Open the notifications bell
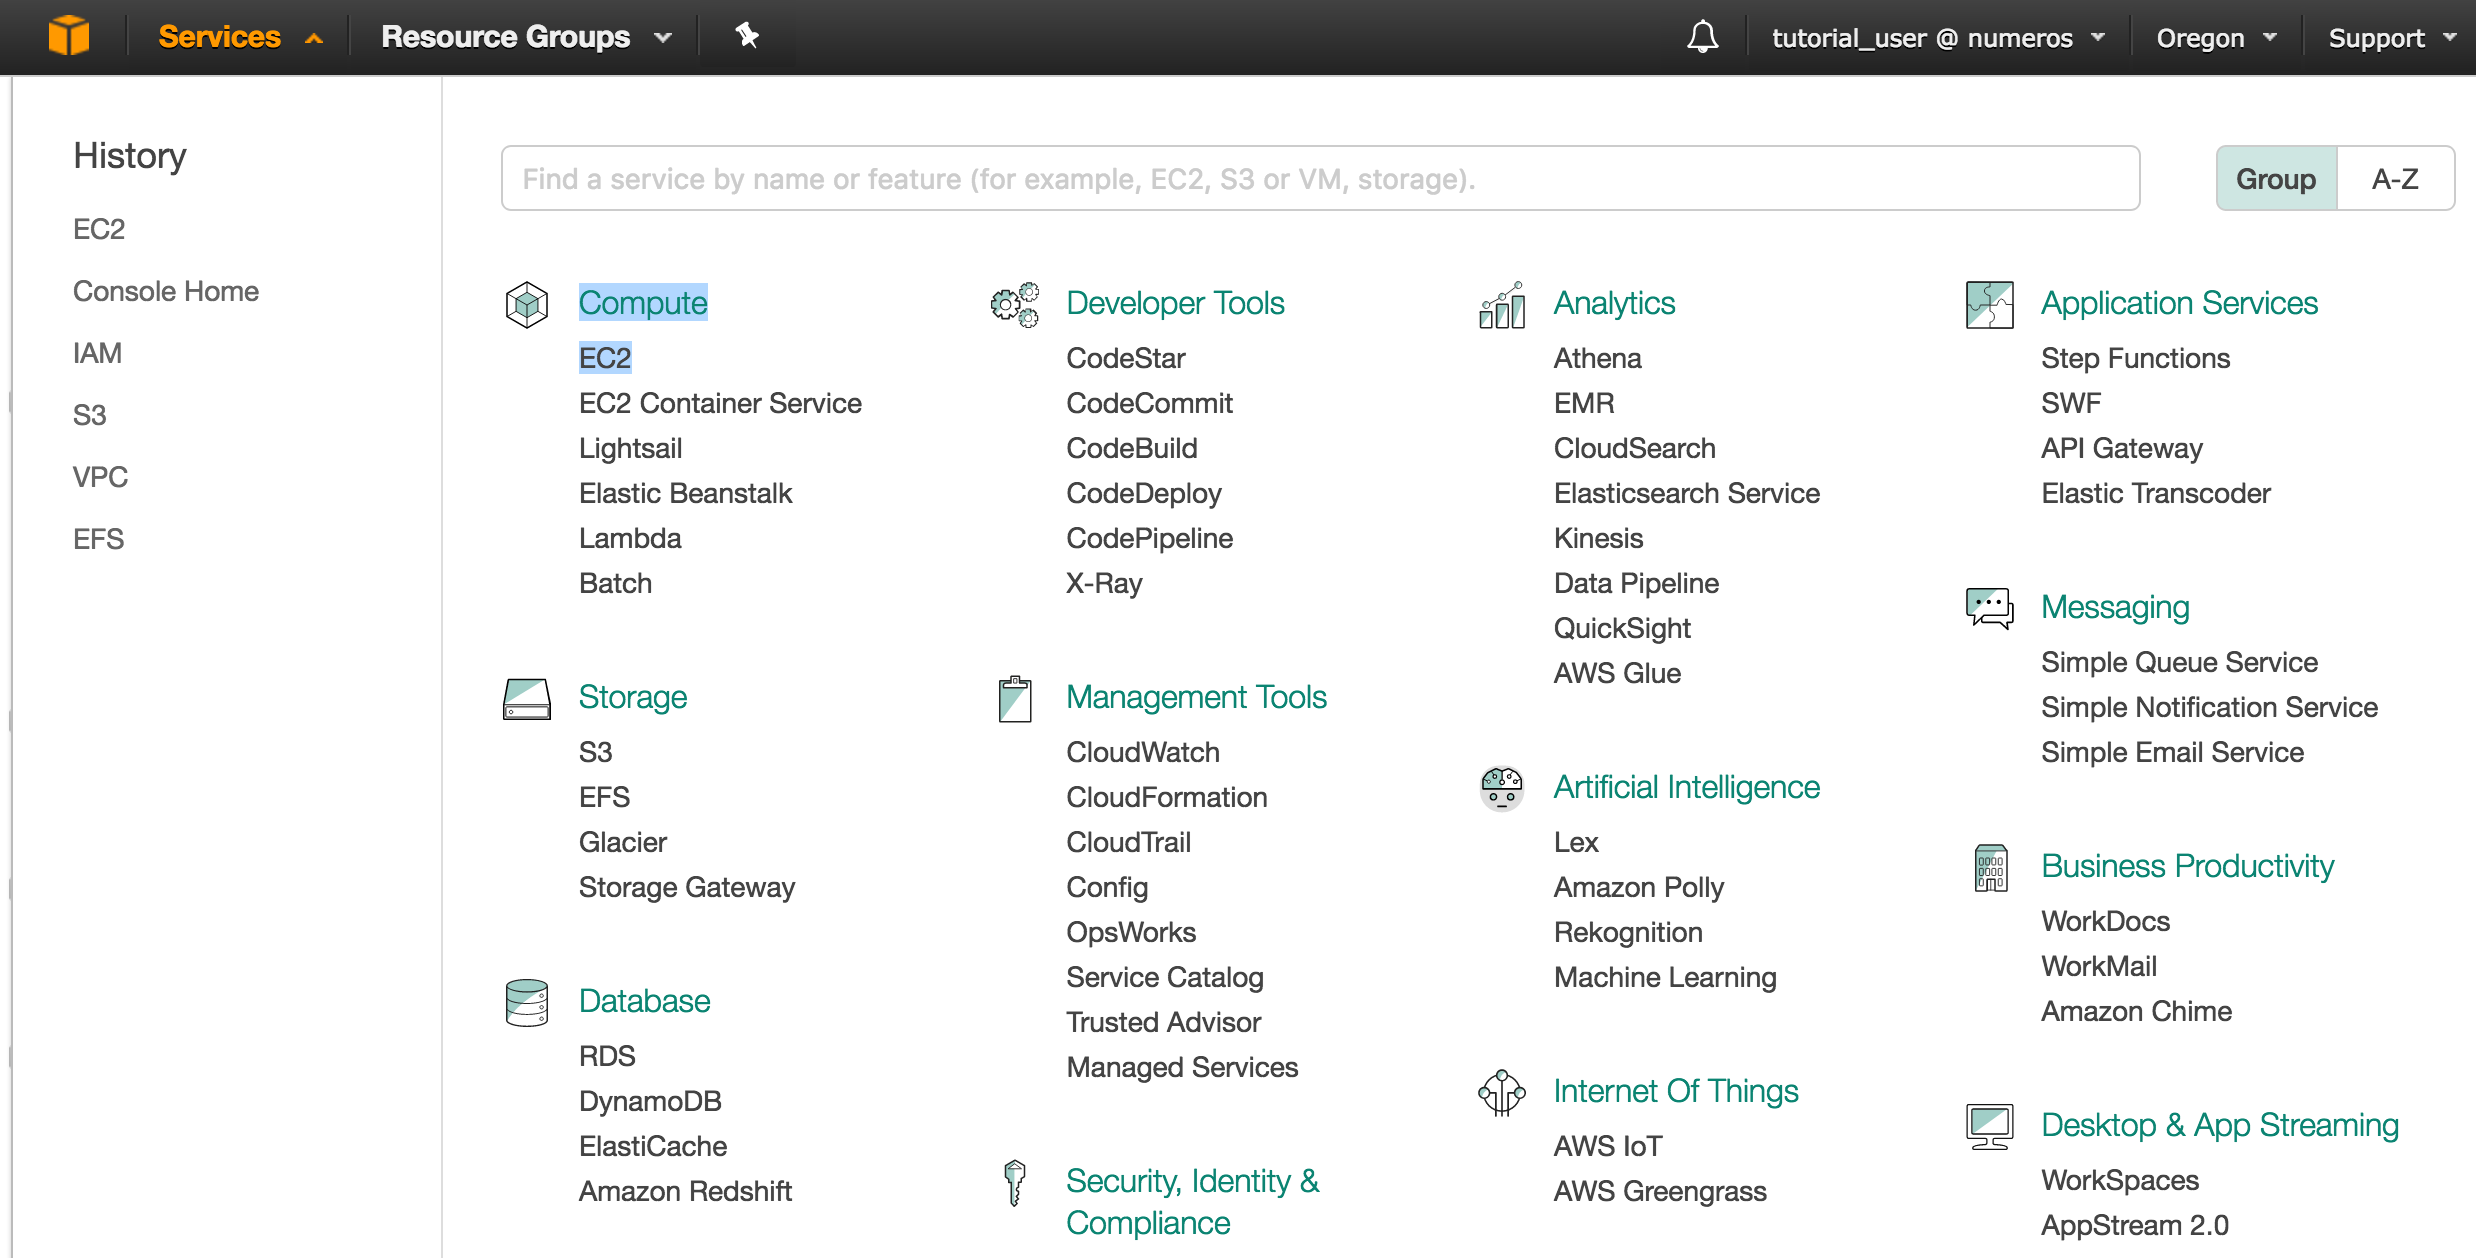 pos(1702,37)
